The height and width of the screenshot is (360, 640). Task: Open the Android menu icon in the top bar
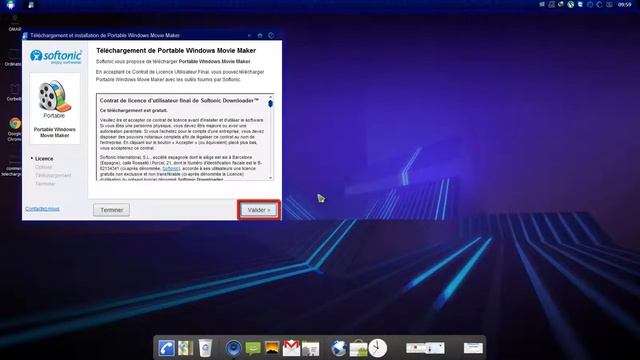(11, 5)
